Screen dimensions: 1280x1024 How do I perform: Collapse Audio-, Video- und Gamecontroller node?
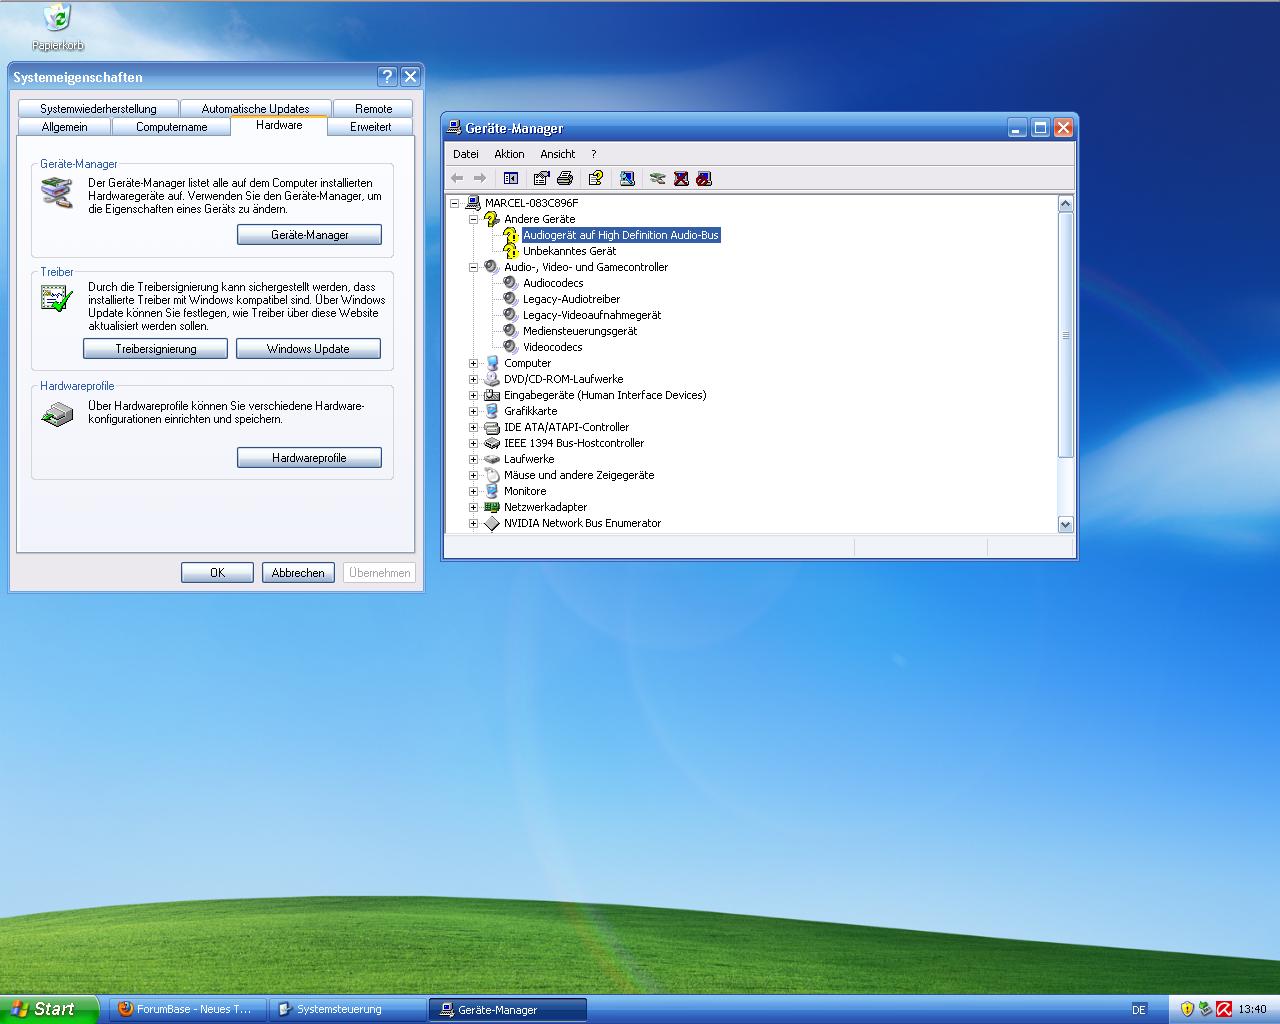pyautogui.click(x=473, y=267)
